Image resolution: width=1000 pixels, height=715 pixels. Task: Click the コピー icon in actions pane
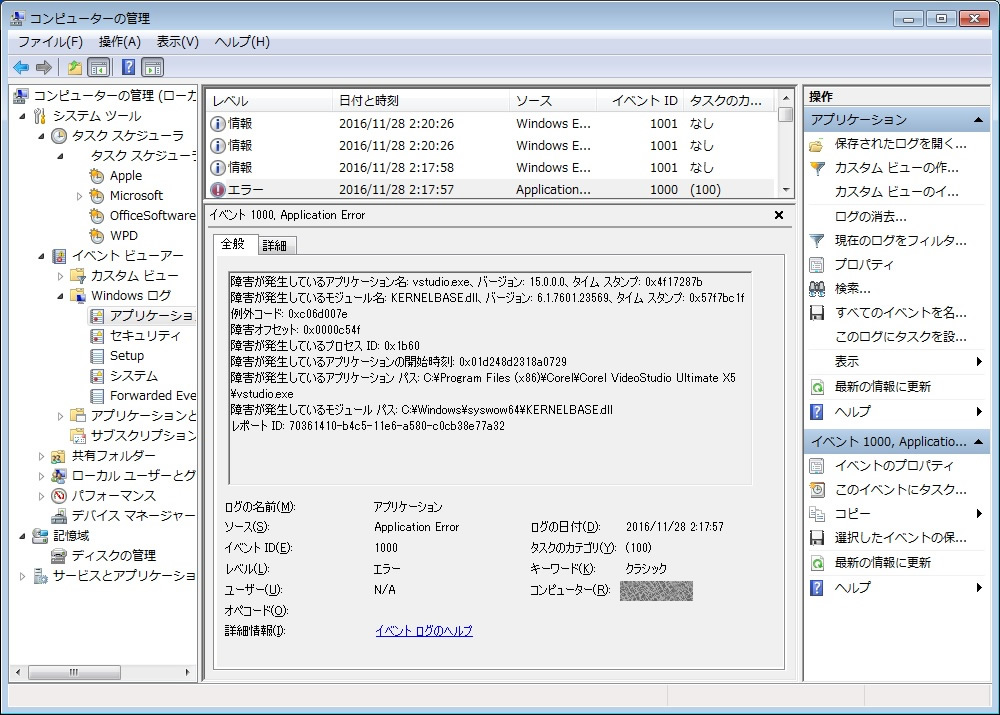pyautogui.click(x=816, y=514)
